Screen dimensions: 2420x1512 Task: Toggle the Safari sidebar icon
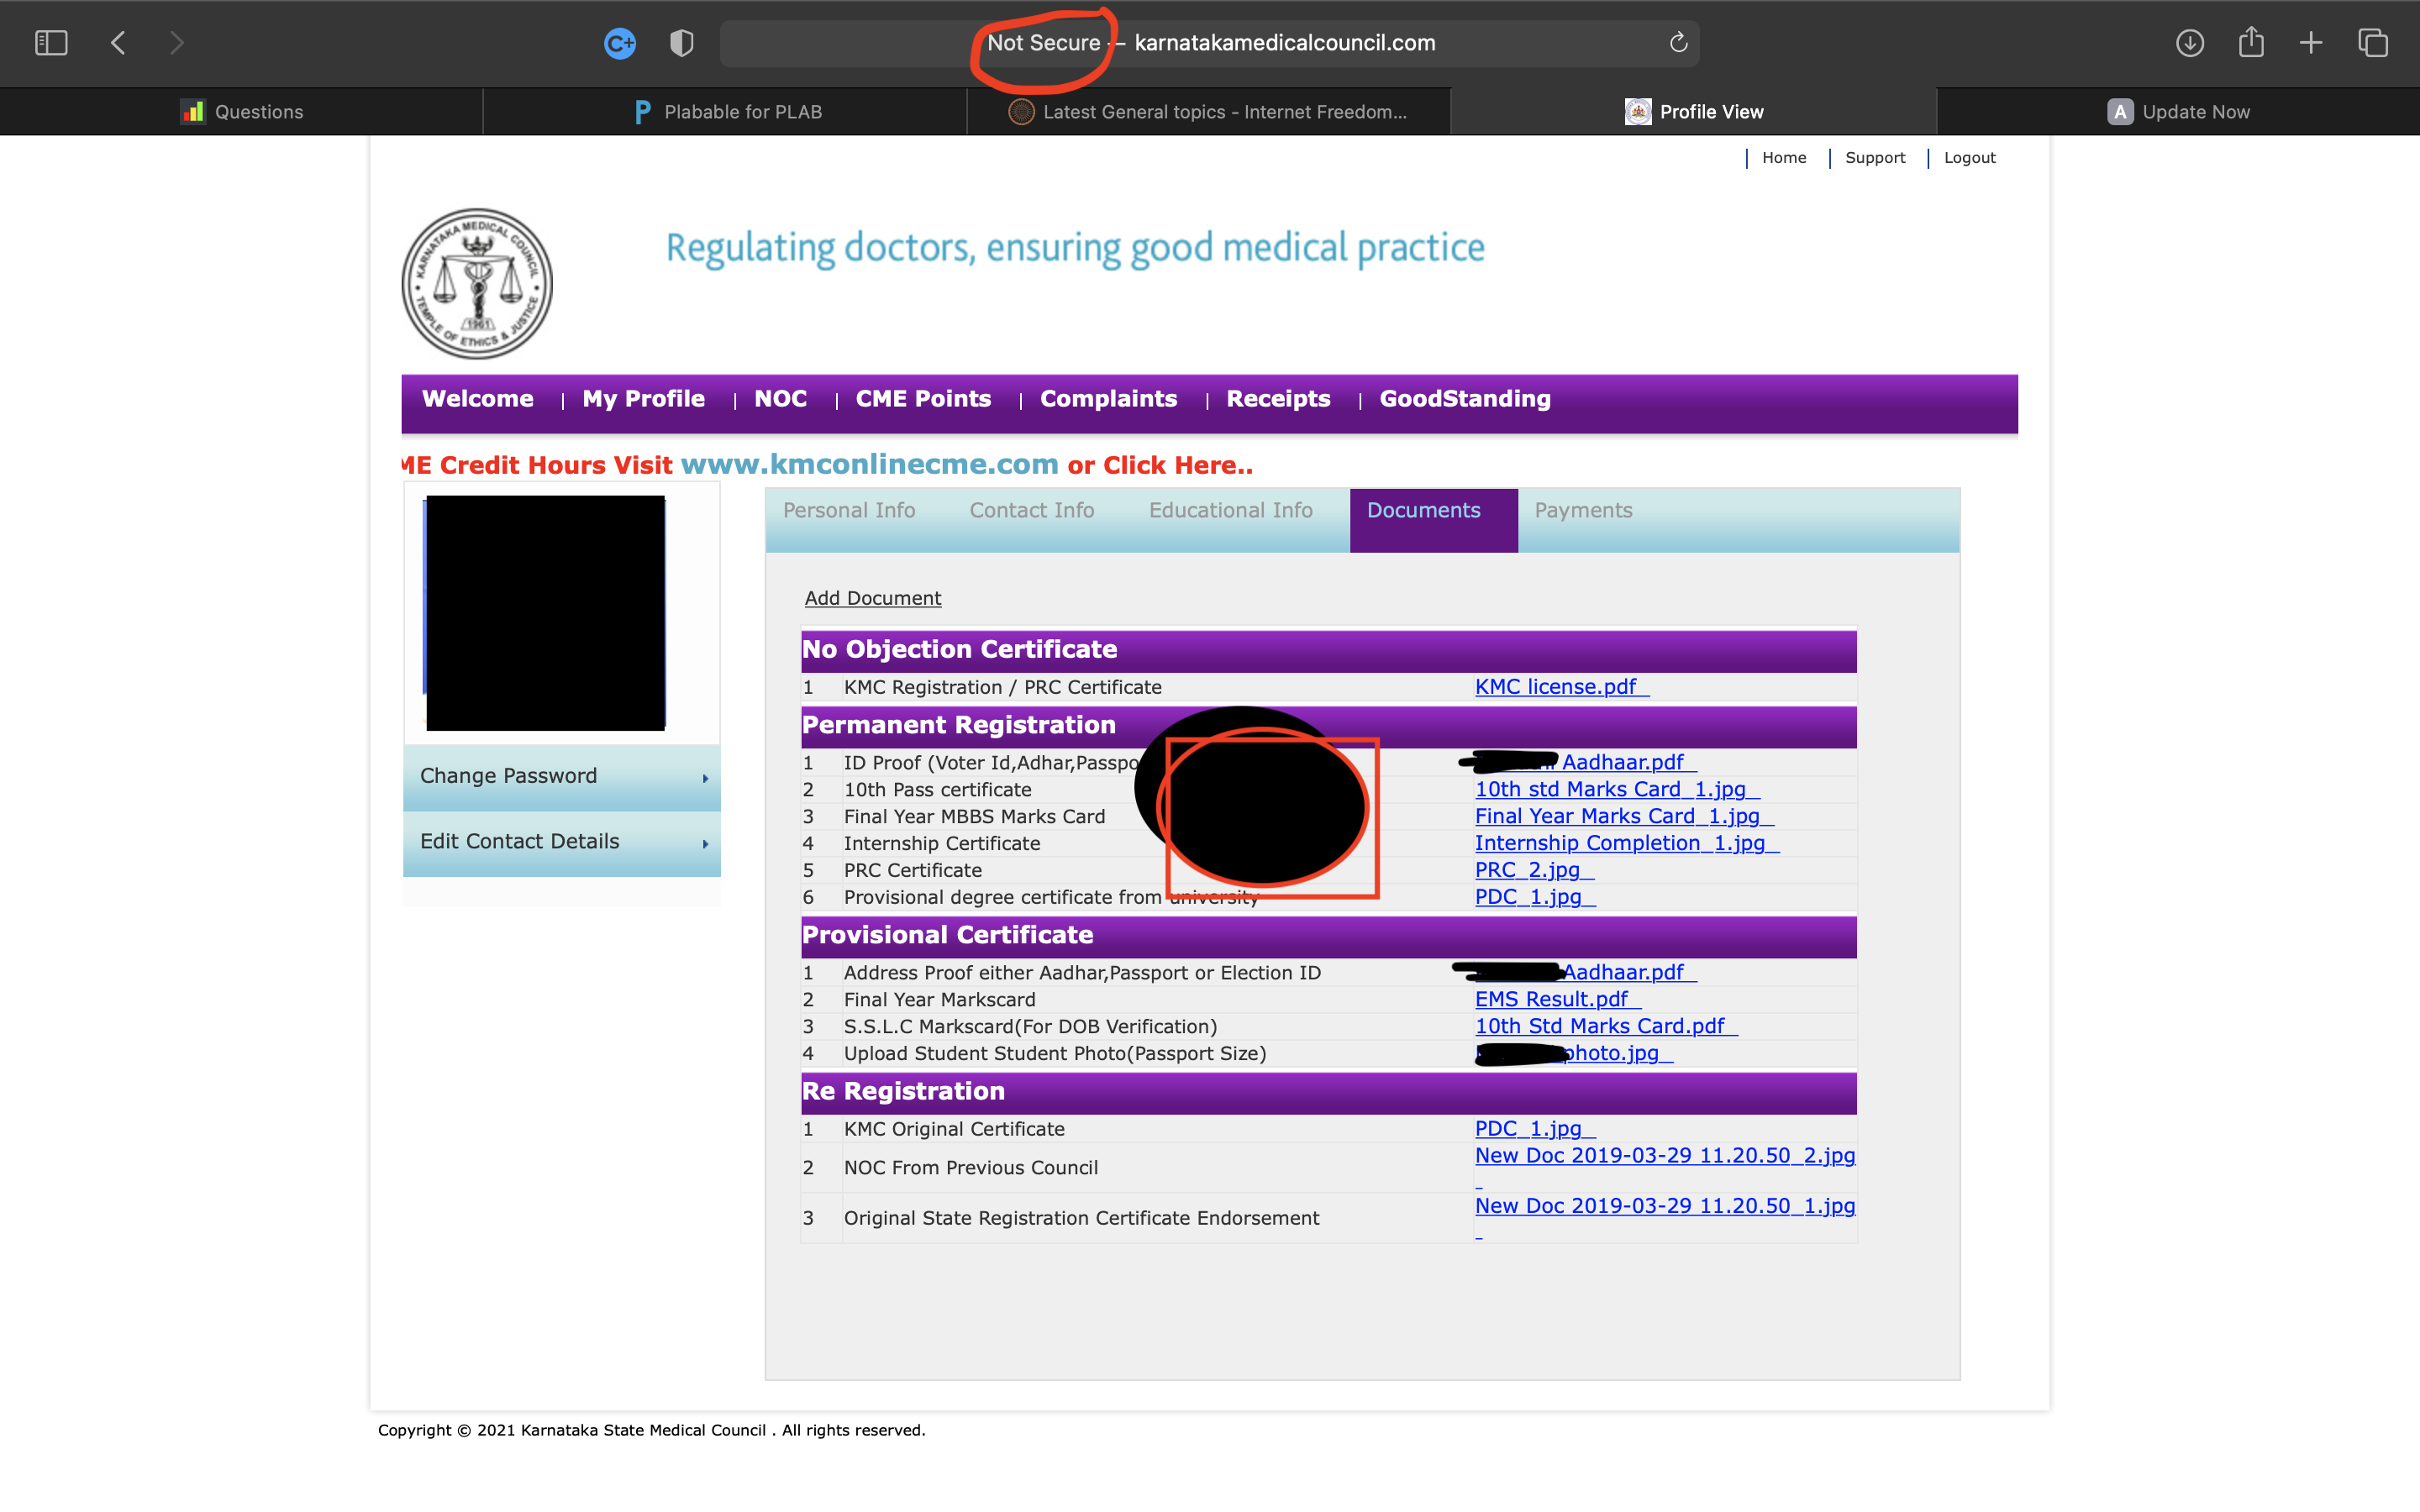click(51, 43)
